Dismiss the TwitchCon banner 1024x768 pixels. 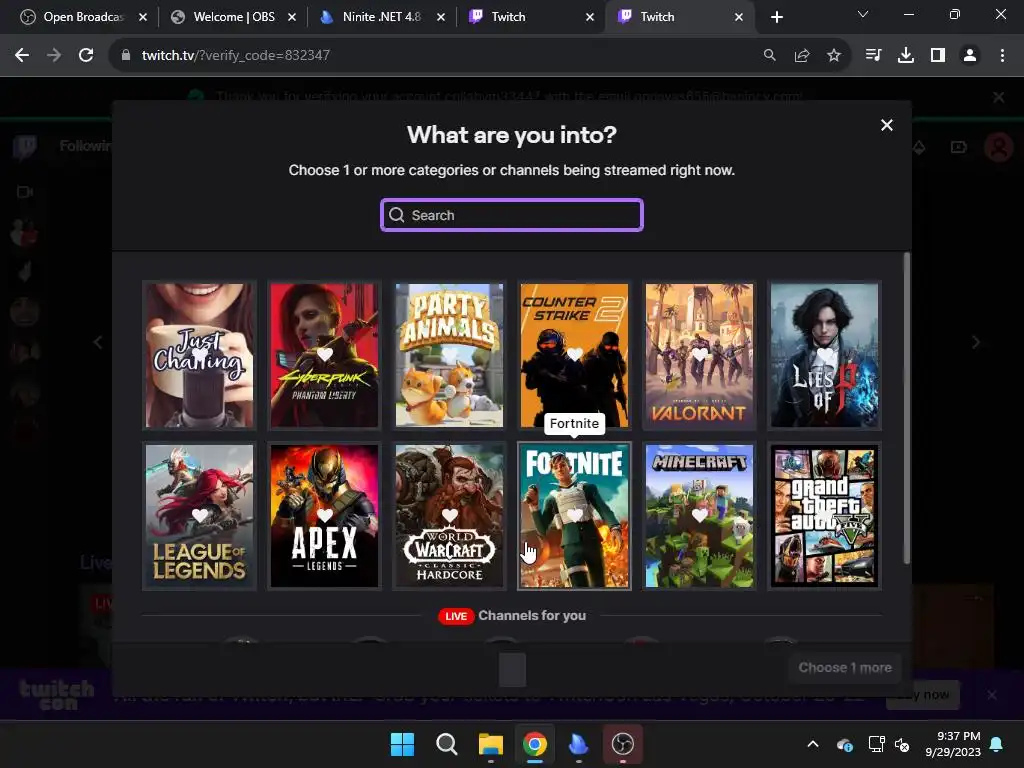[x=992, y=695]
